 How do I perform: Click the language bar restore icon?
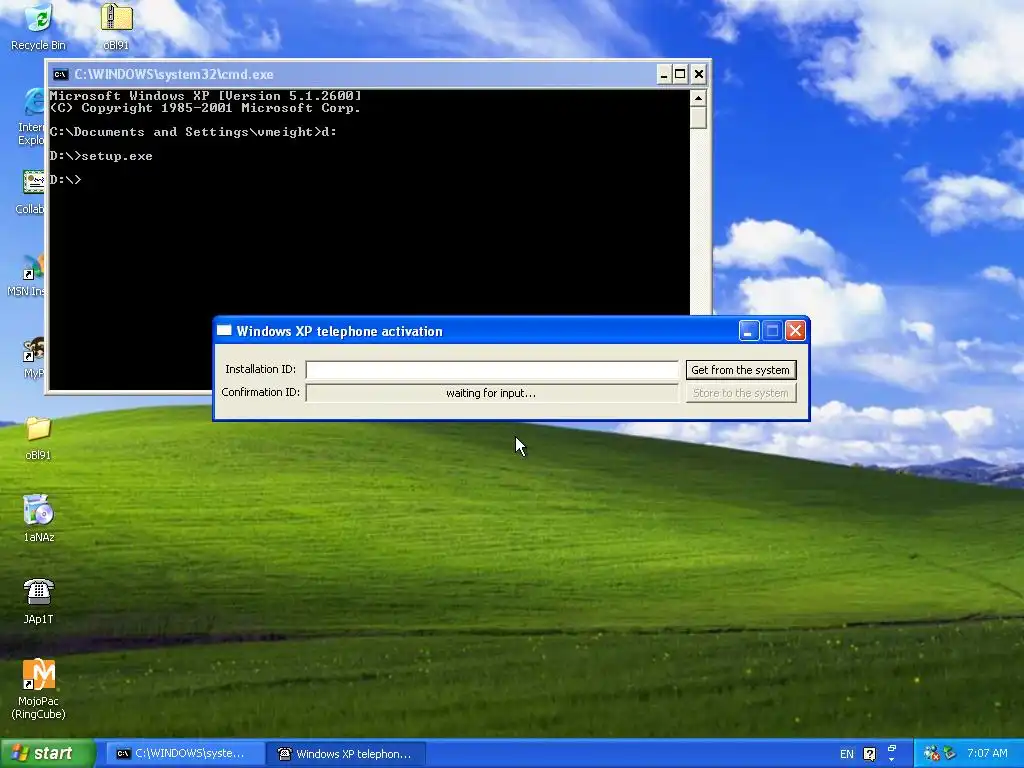[x=892, y=748]
